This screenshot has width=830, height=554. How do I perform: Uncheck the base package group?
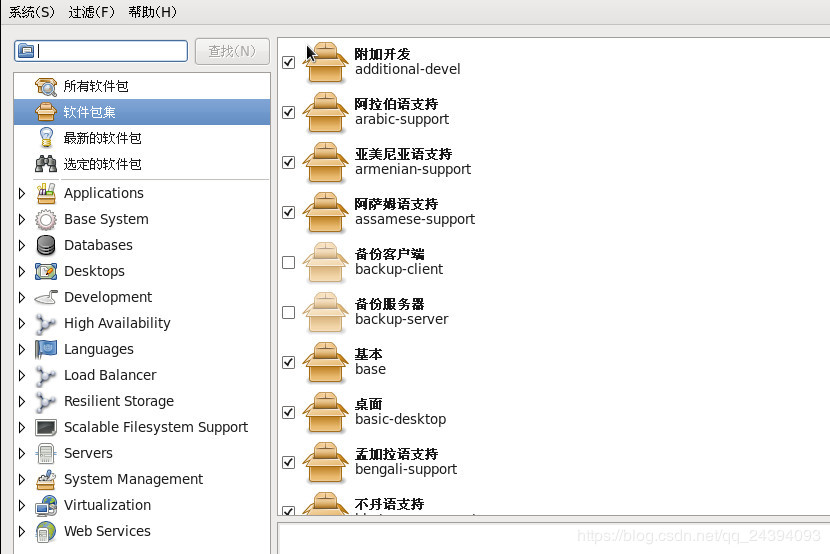(x=288, y=362)
